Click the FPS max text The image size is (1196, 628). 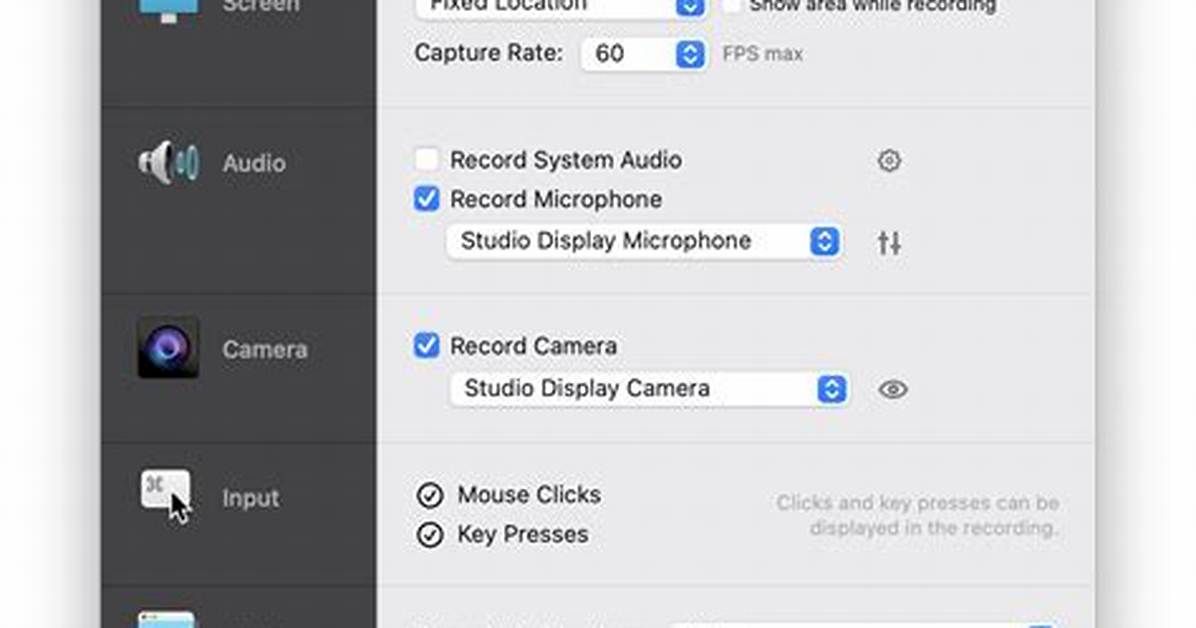763,54
